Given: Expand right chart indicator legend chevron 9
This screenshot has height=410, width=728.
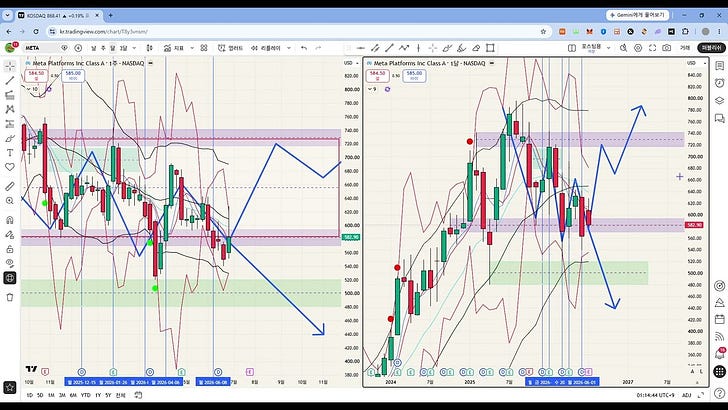Looking at the screenshot, I should [372, 89].
